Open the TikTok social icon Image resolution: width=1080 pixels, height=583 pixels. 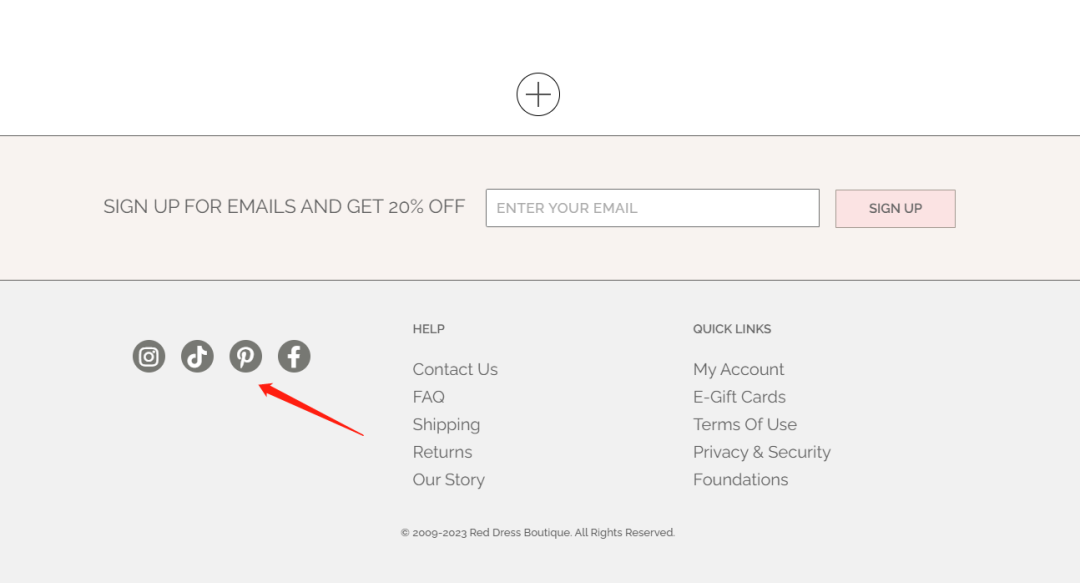click(x=197, y=356)
